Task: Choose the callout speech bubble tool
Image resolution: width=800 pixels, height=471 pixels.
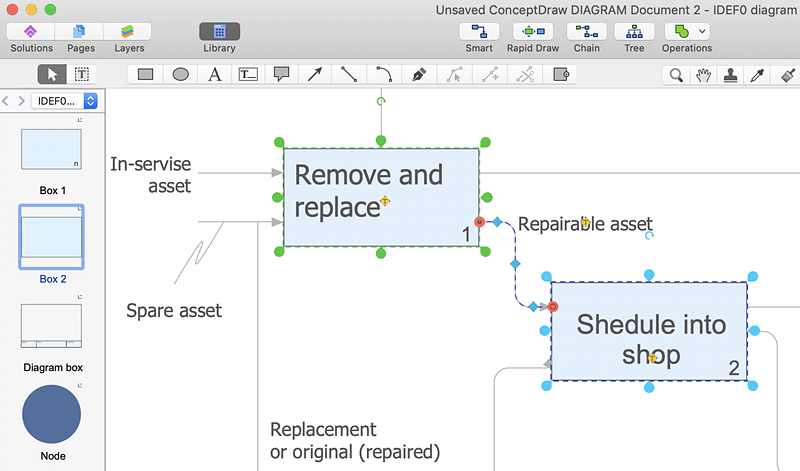Action: [x=282, y=74]
